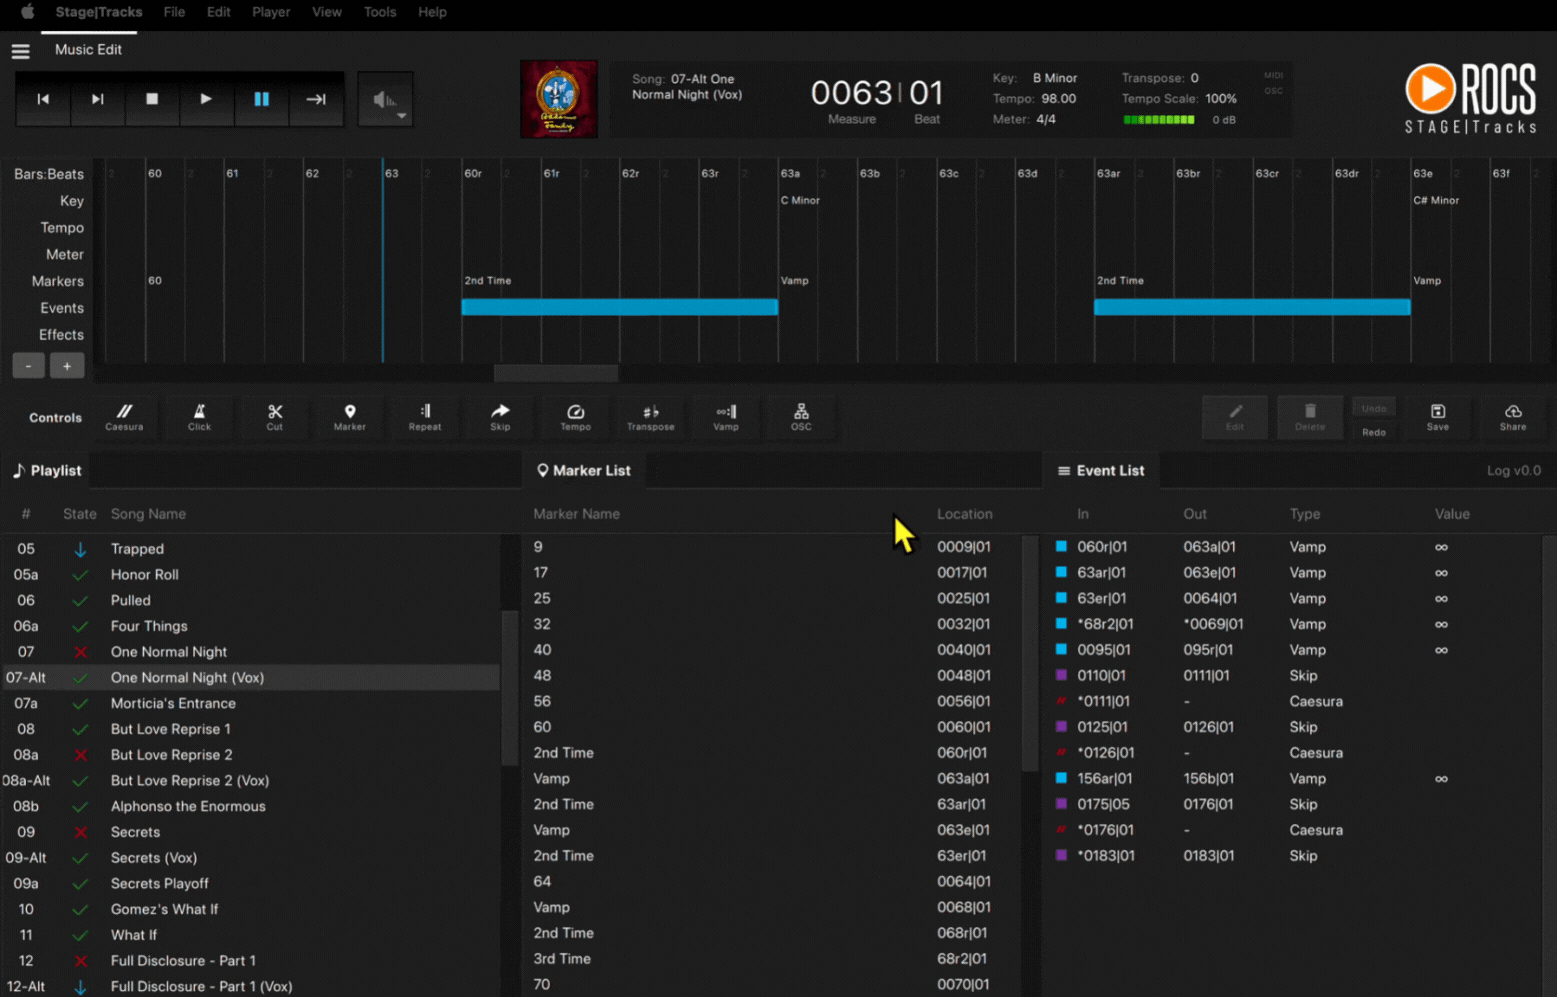Toggle green check state of 'Pulled'

[81, 600]
